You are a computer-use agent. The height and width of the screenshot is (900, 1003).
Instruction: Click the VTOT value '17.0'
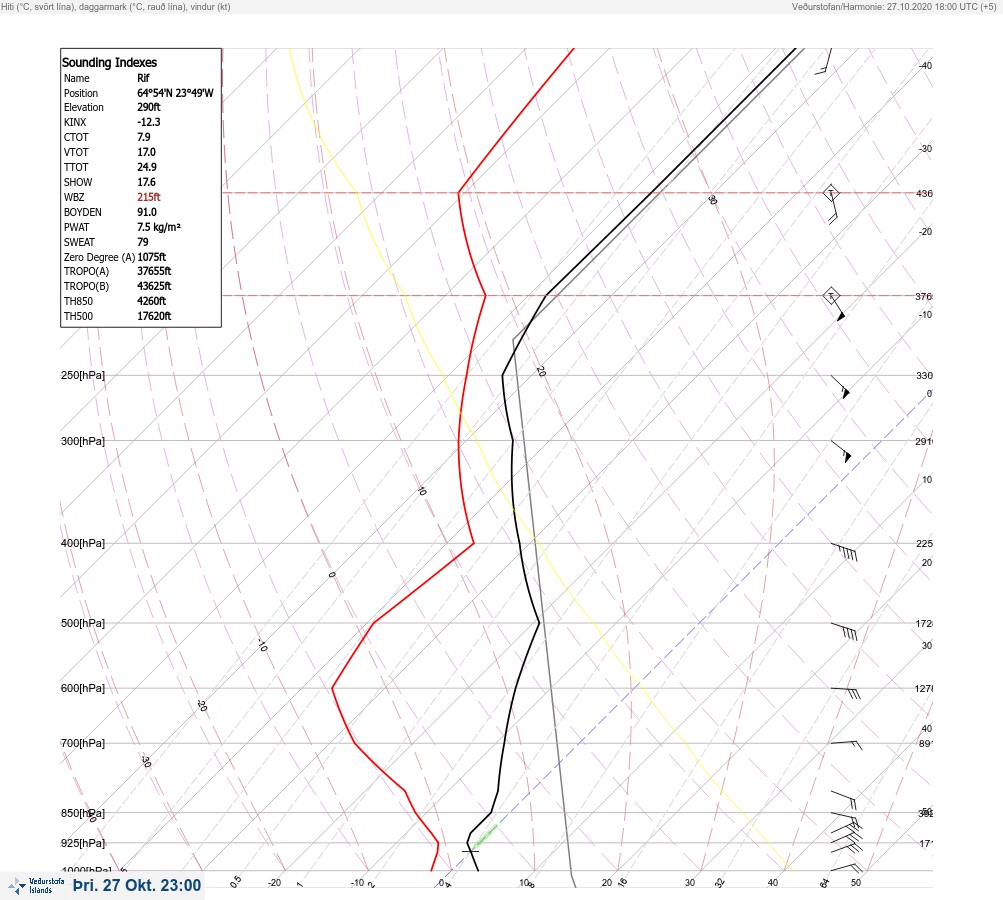click(146, 152)
